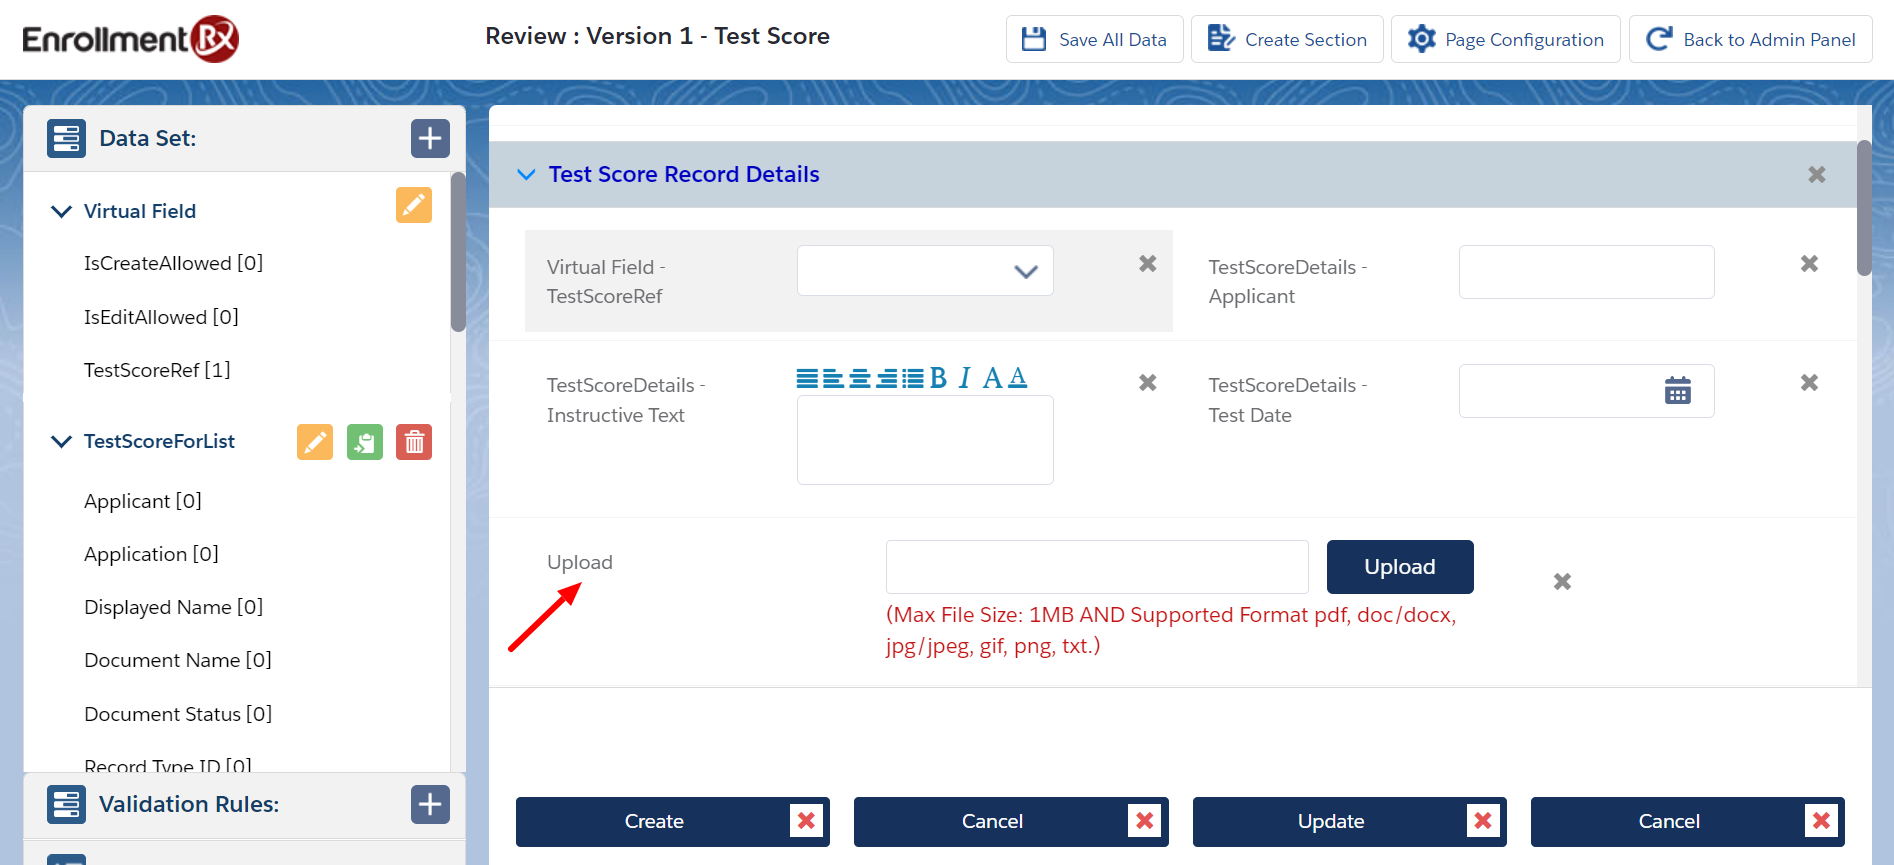The height and width of the screenshot is (865, 1894).
Task: Remove the Update button via its red X
Action: click(1483, 821)
